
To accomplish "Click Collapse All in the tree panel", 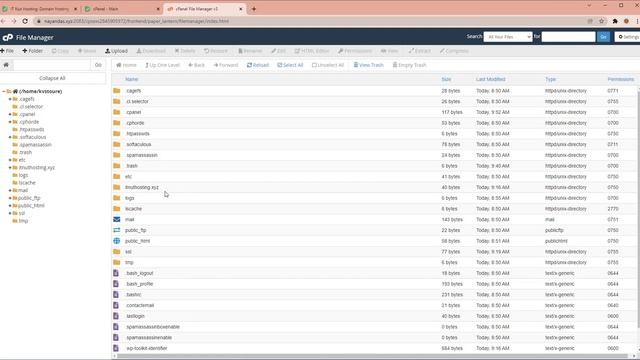I will coord(52,78).
